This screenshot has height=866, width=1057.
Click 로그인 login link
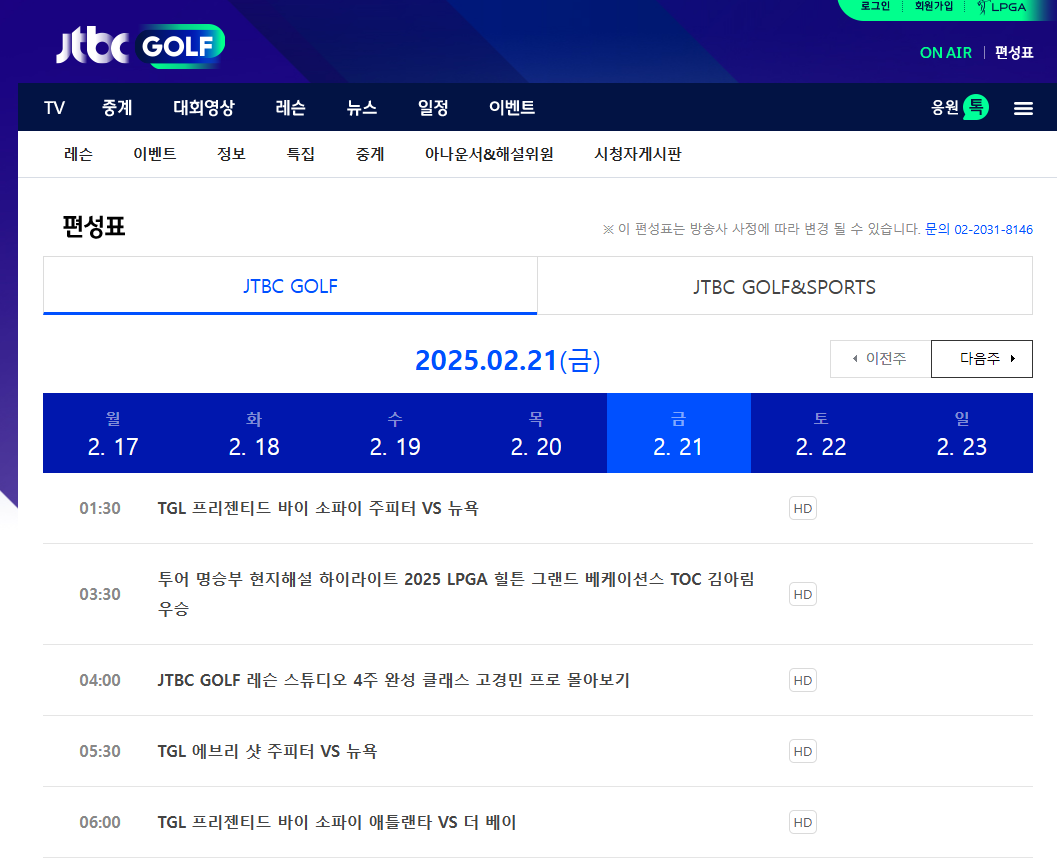875,6
